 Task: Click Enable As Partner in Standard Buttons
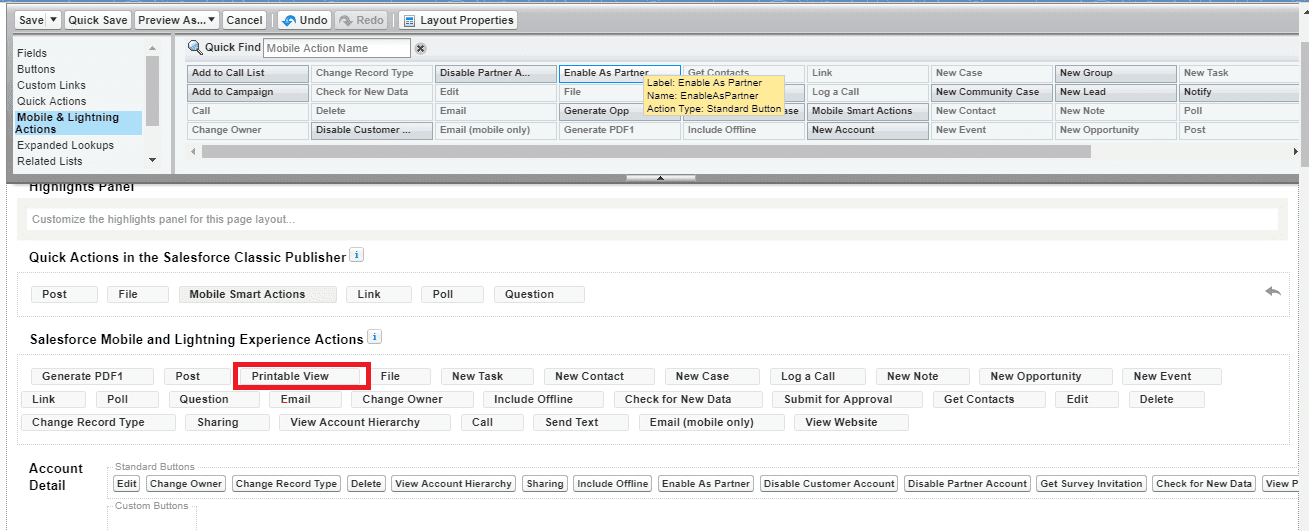click(x=706, y=483)
